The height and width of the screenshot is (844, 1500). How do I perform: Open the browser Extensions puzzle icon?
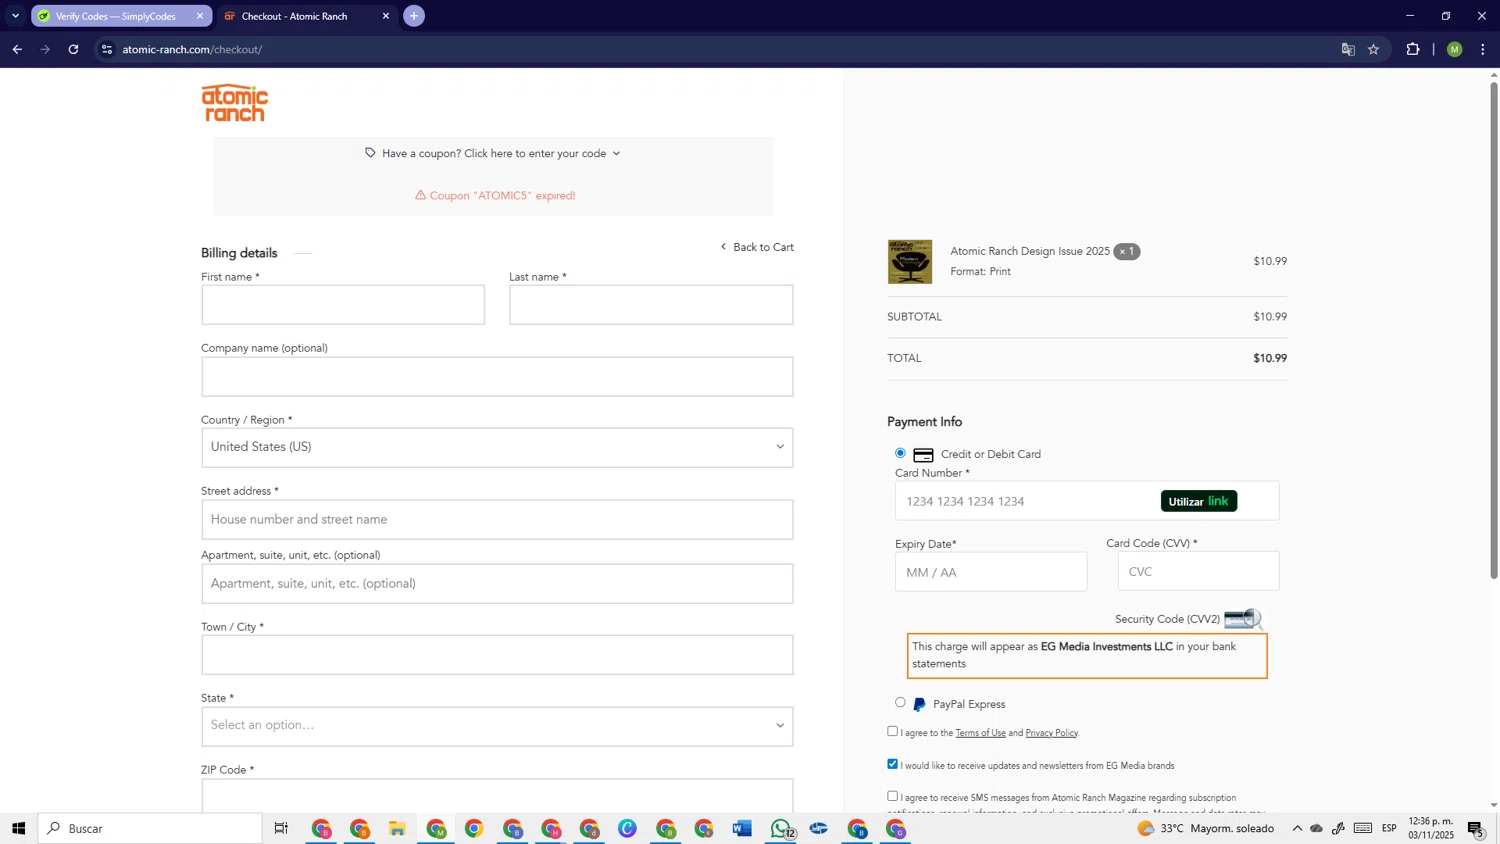click(x=1413, y=49)
